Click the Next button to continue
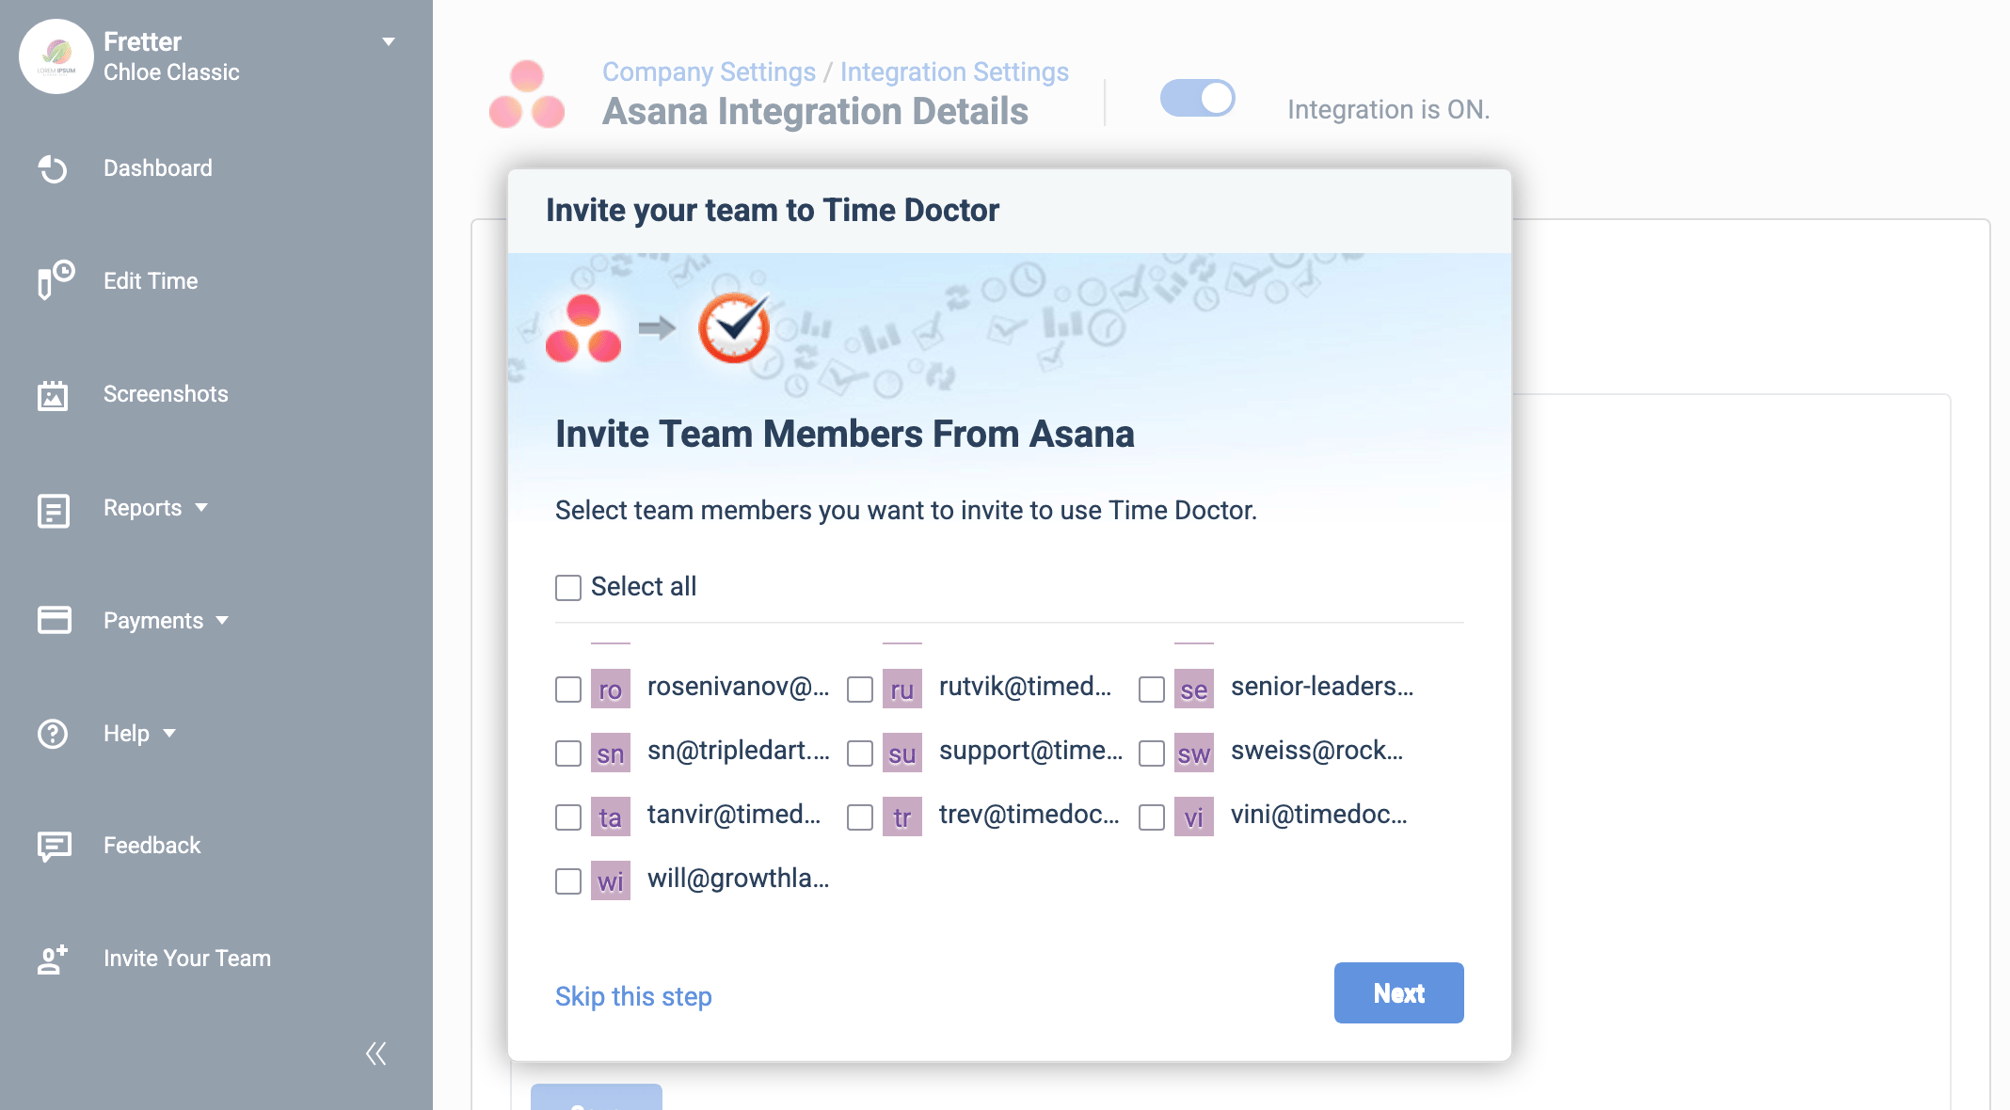Screen dimensions: 2010x1110 tap(1398, 993)
